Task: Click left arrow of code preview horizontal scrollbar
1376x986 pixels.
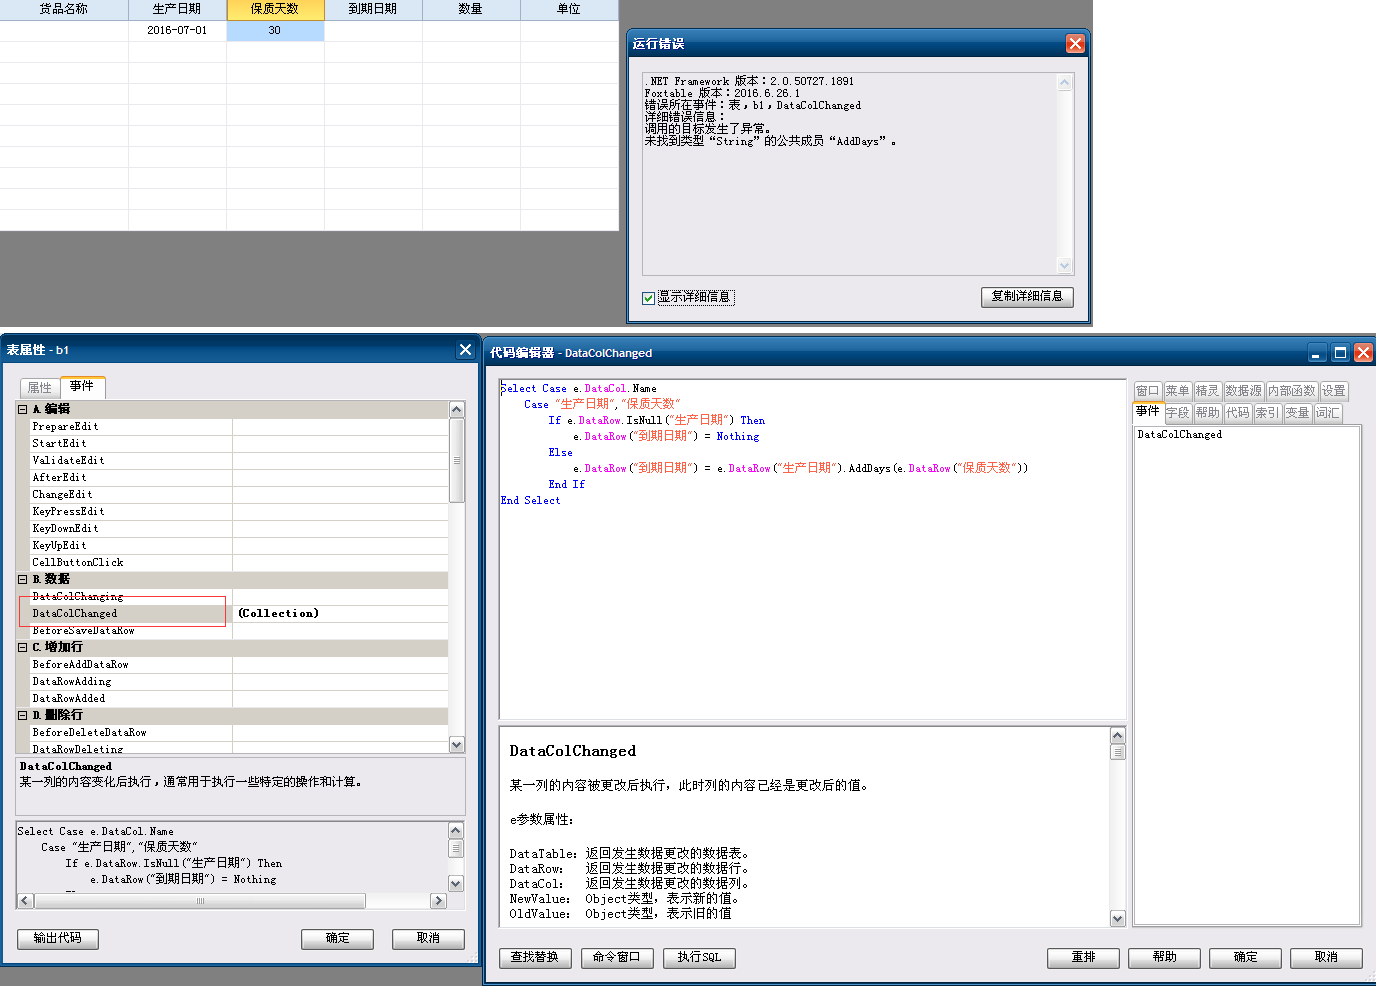Action: pyautogui.click(x=26, y=901)
